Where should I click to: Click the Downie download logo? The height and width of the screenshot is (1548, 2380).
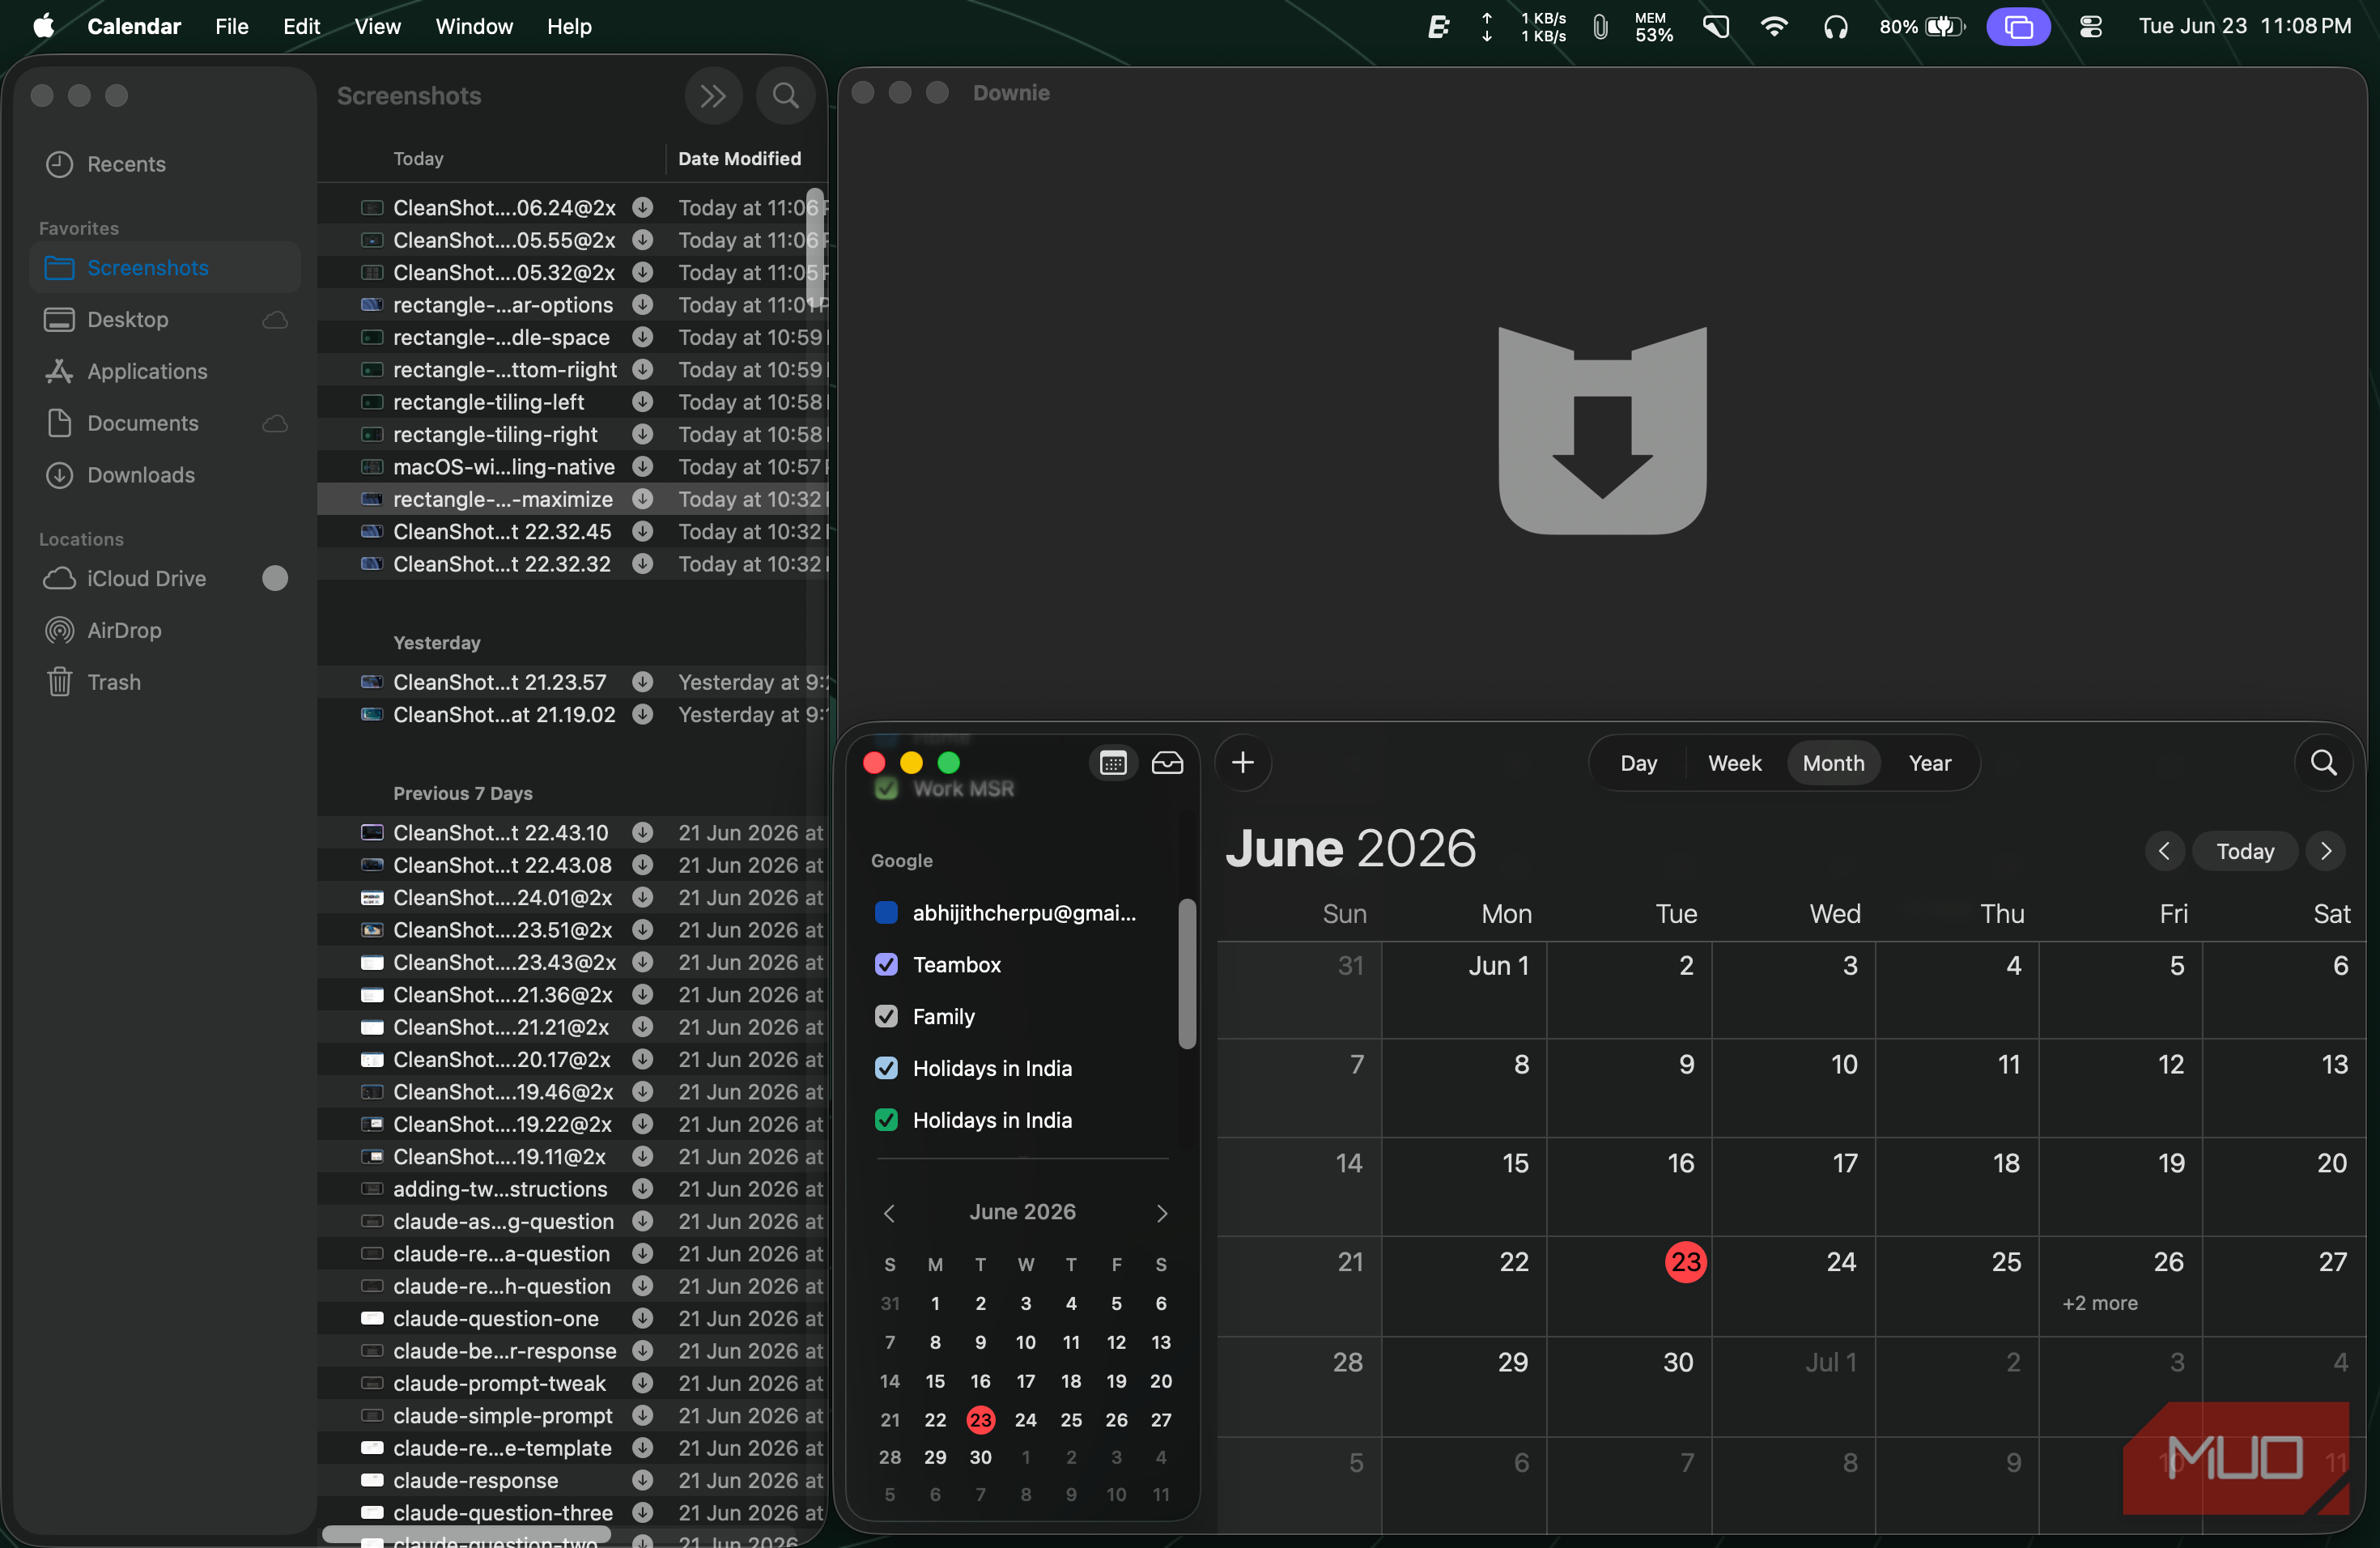point(1602,431)
